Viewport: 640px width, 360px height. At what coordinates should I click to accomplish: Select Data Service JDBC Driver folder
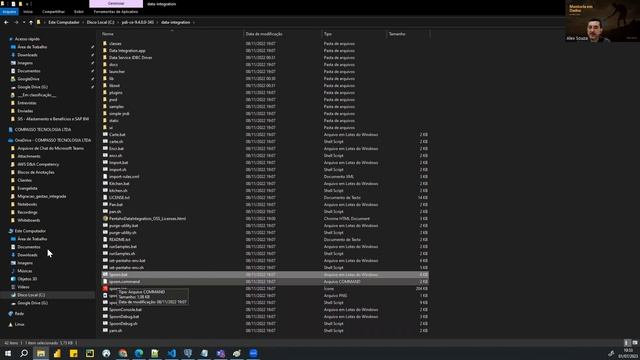(x=130, y=58)
